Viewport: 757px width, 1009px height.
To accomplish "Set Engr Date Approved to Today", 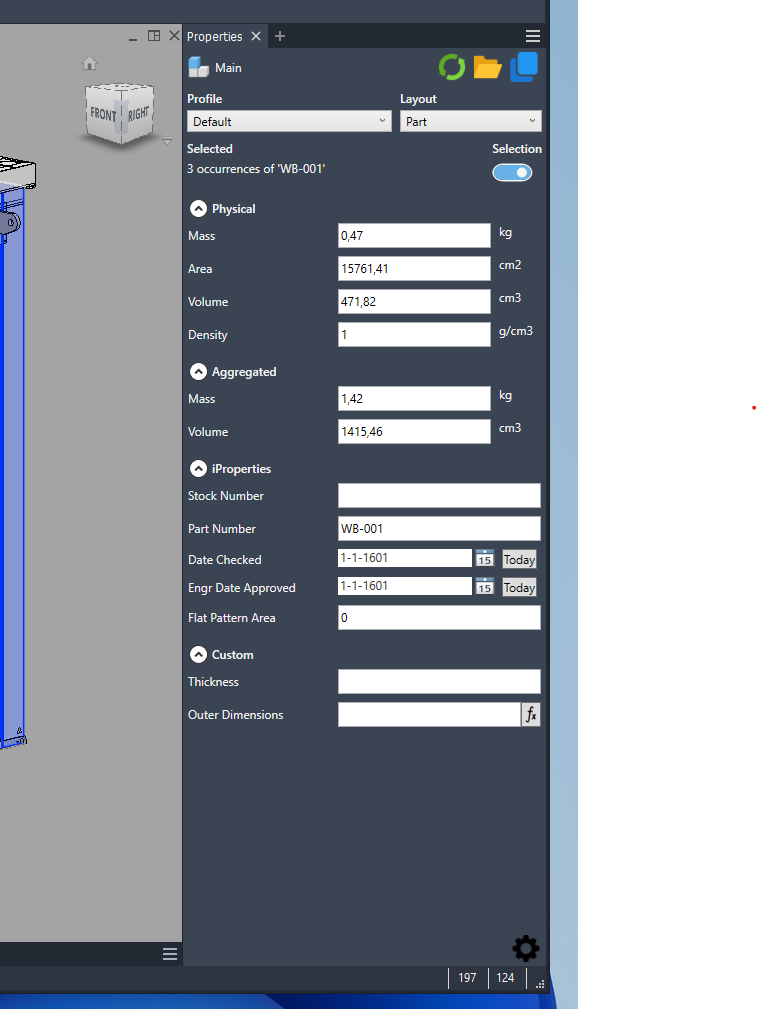I will [519, 588].
